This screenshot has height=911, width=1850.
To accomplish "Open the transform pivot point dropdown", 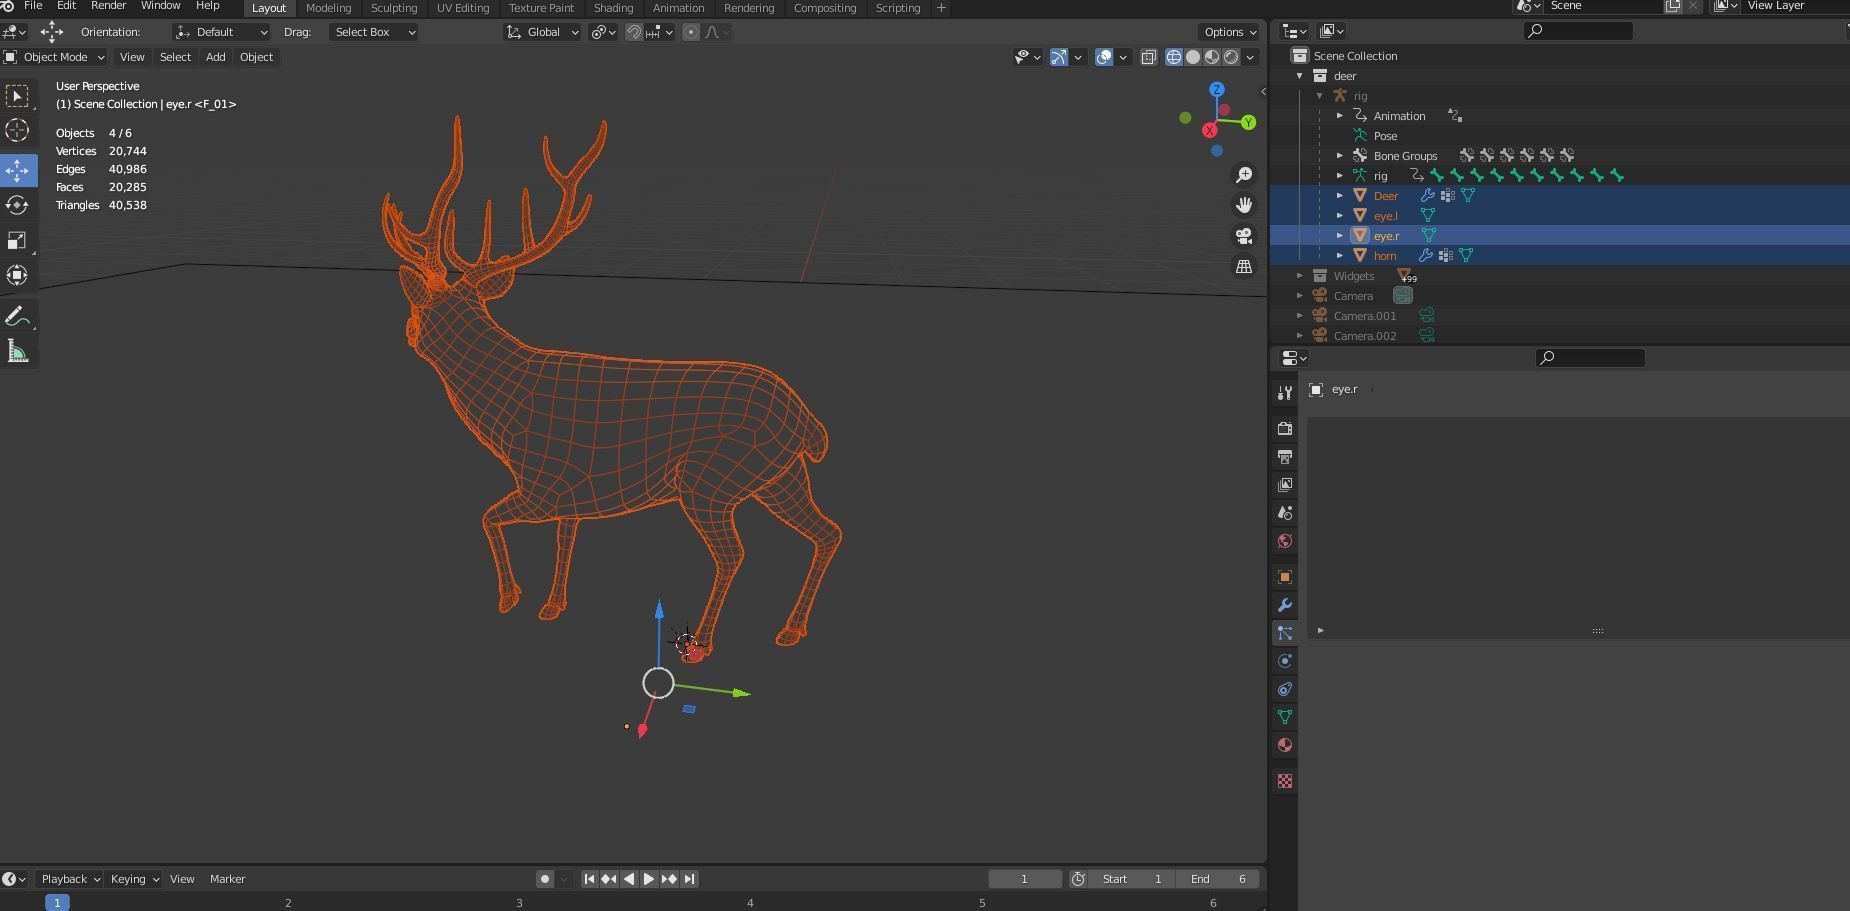I will [603, 32].
